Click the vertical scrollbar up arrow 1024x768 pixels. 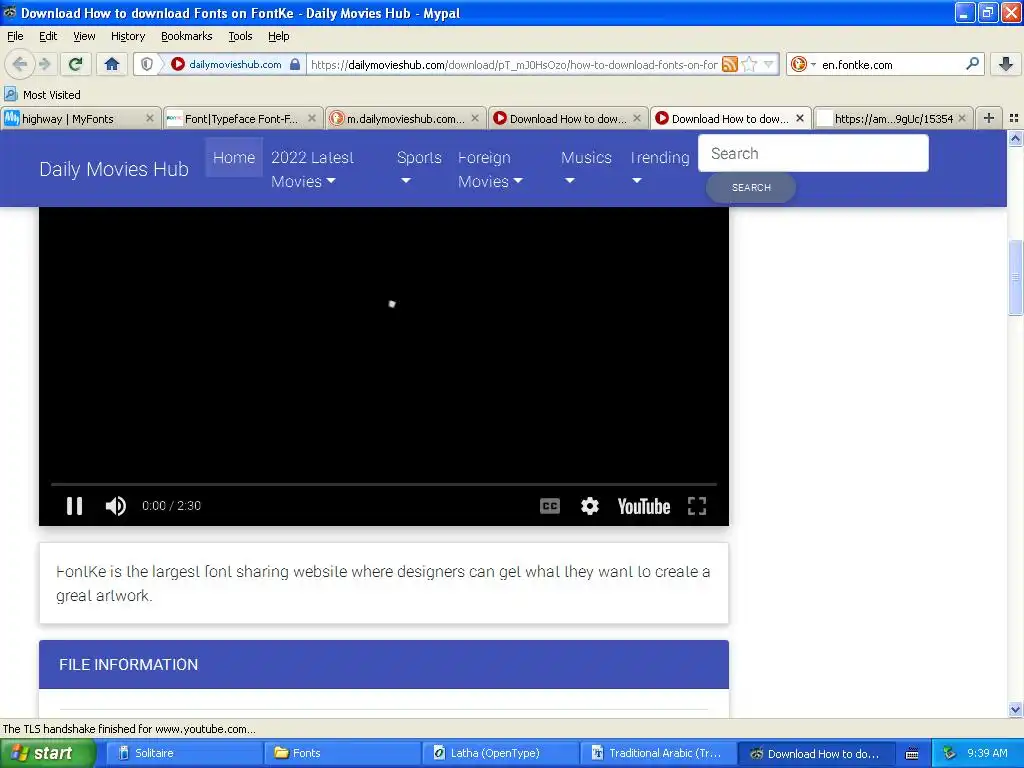[1015, 138]
